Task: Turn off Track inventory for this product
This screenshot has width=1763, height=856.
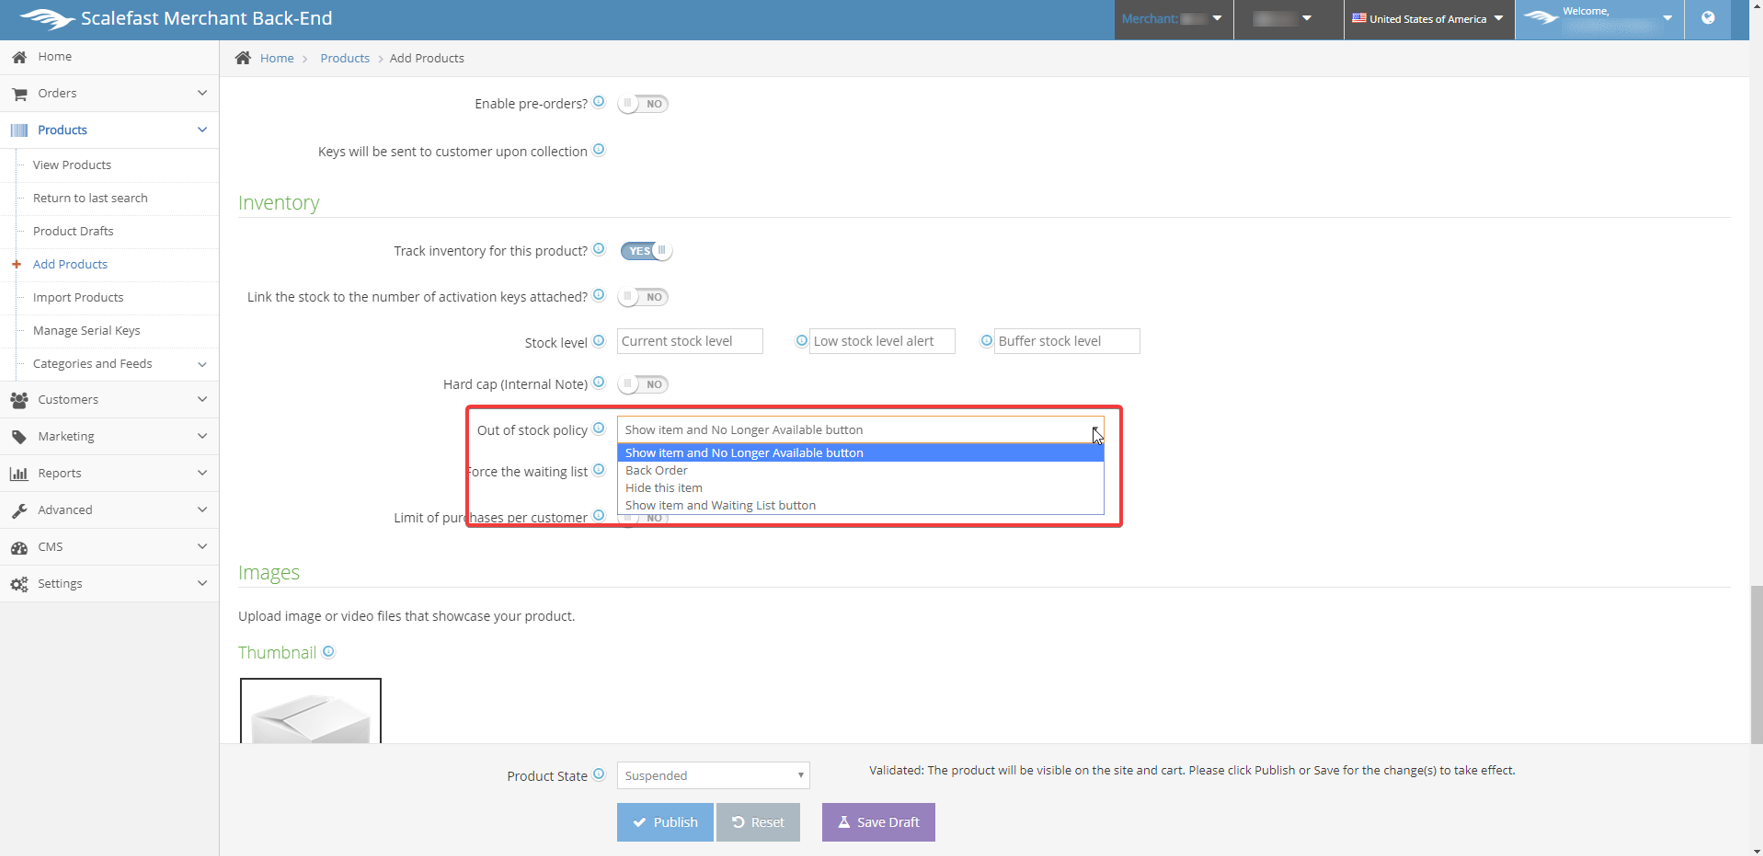Action: click(645, 251)
